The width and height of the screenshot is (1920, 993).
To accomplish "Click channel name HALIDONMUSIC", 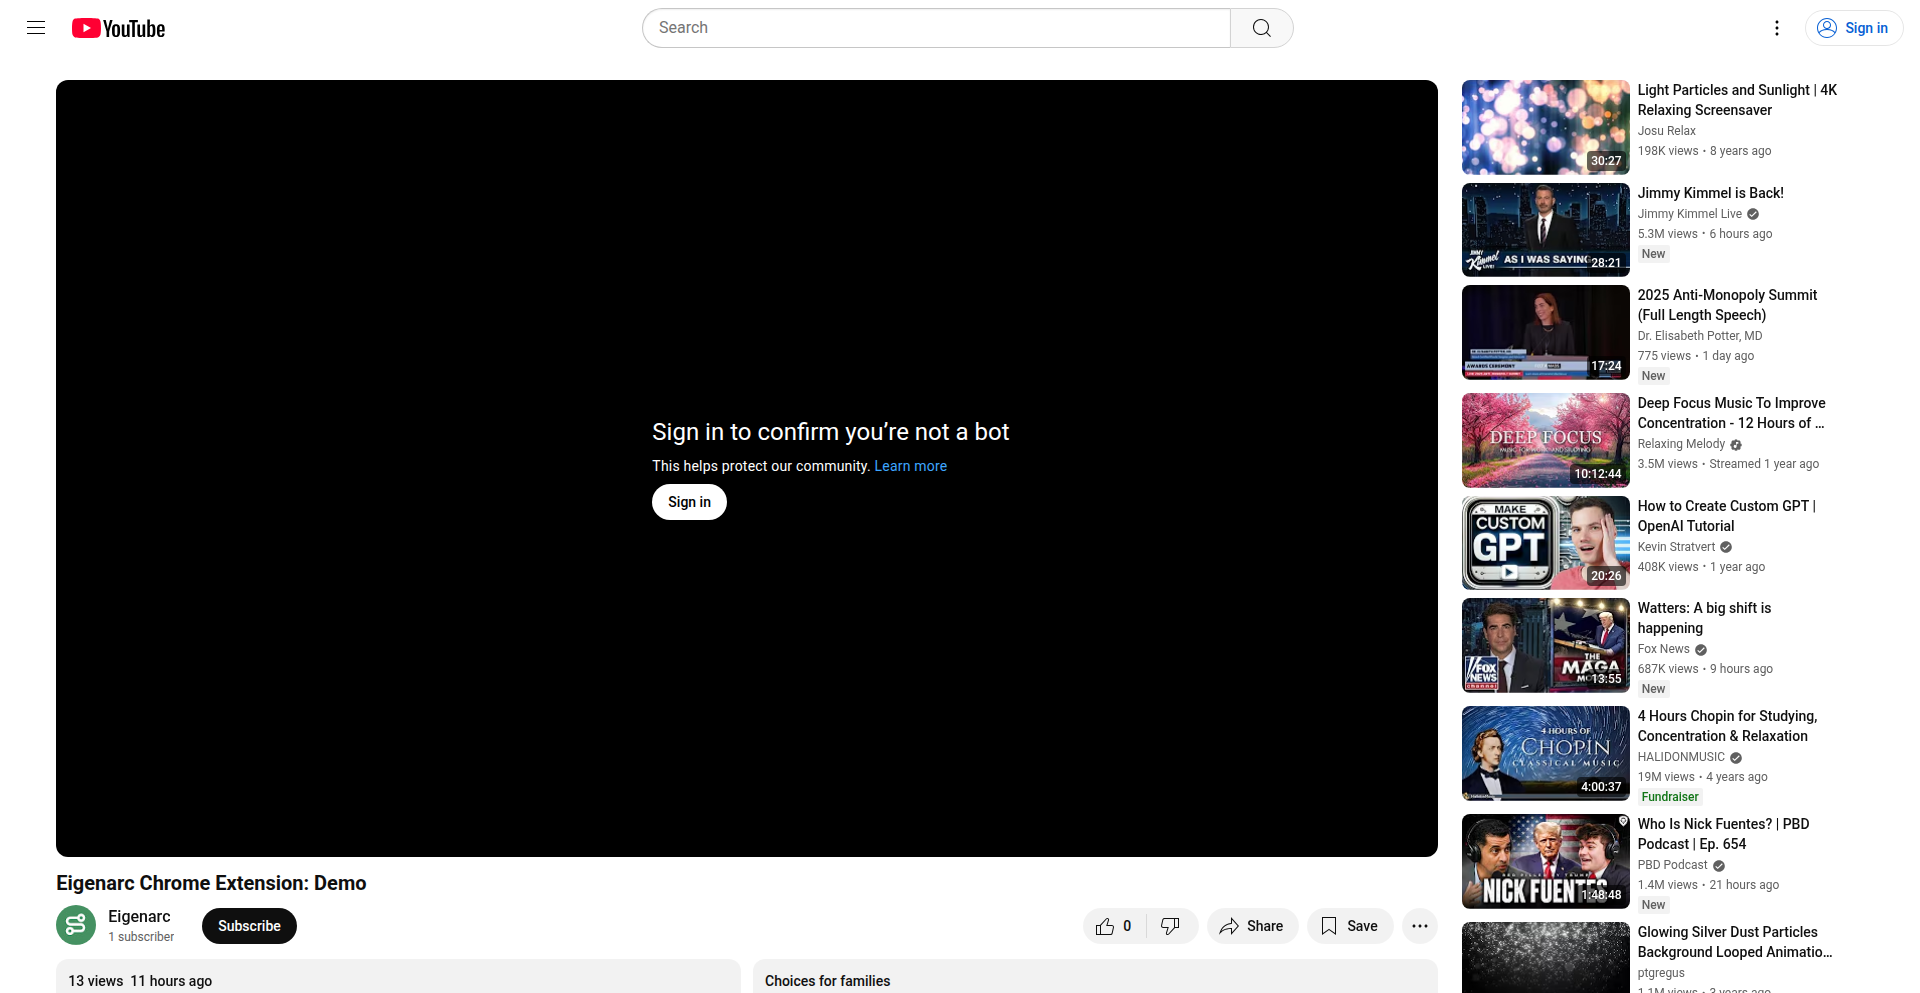I will [1681, 757].
